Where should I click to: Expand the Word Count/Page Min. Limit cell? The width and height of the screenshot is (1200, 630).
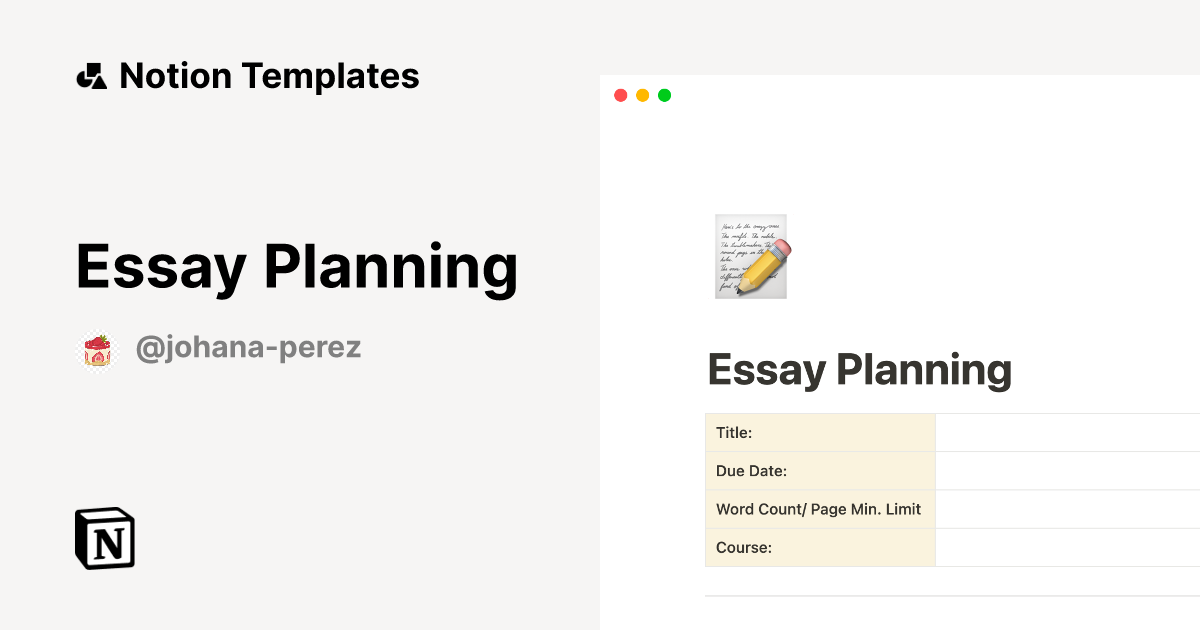(820, 509)
